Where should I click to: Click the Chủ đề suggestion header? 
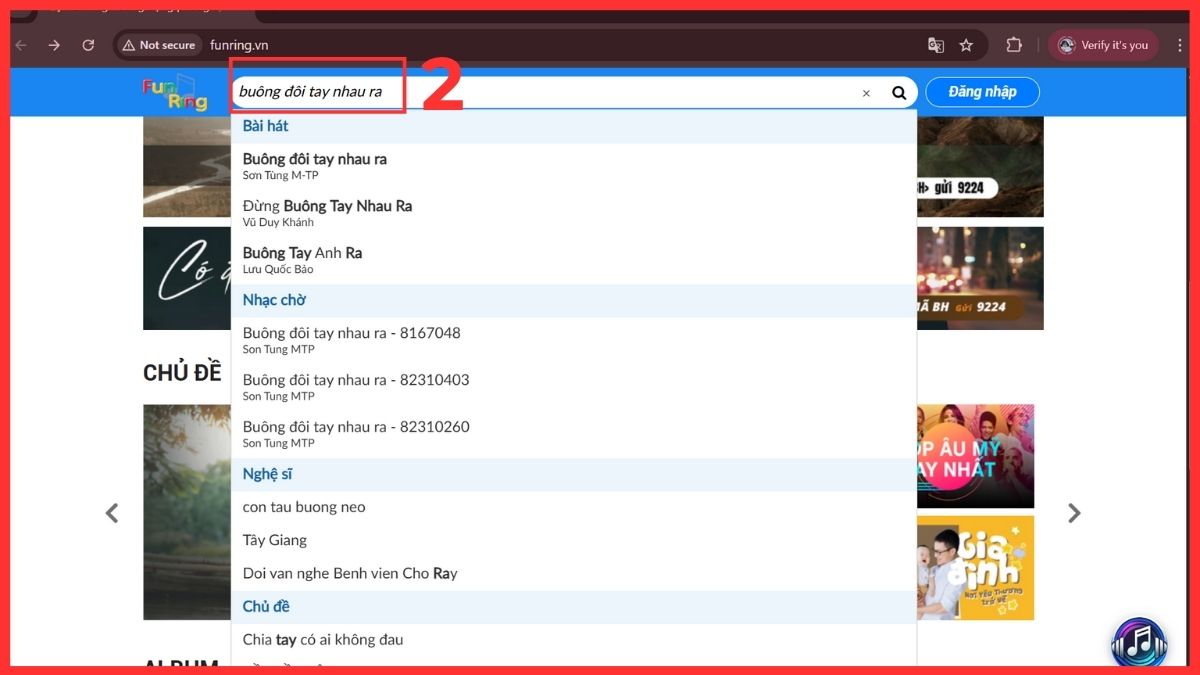pyautogui.click(x=574, y=607)
